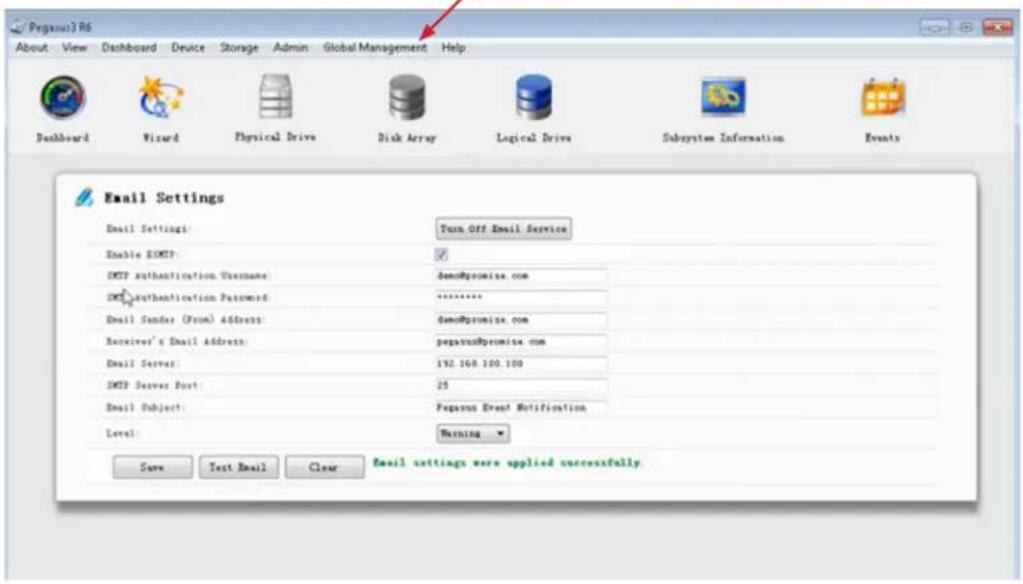The width and height of the screenshot is (1023, 584).
Task: Open the Dashboard menu
Action: point(129,48)
